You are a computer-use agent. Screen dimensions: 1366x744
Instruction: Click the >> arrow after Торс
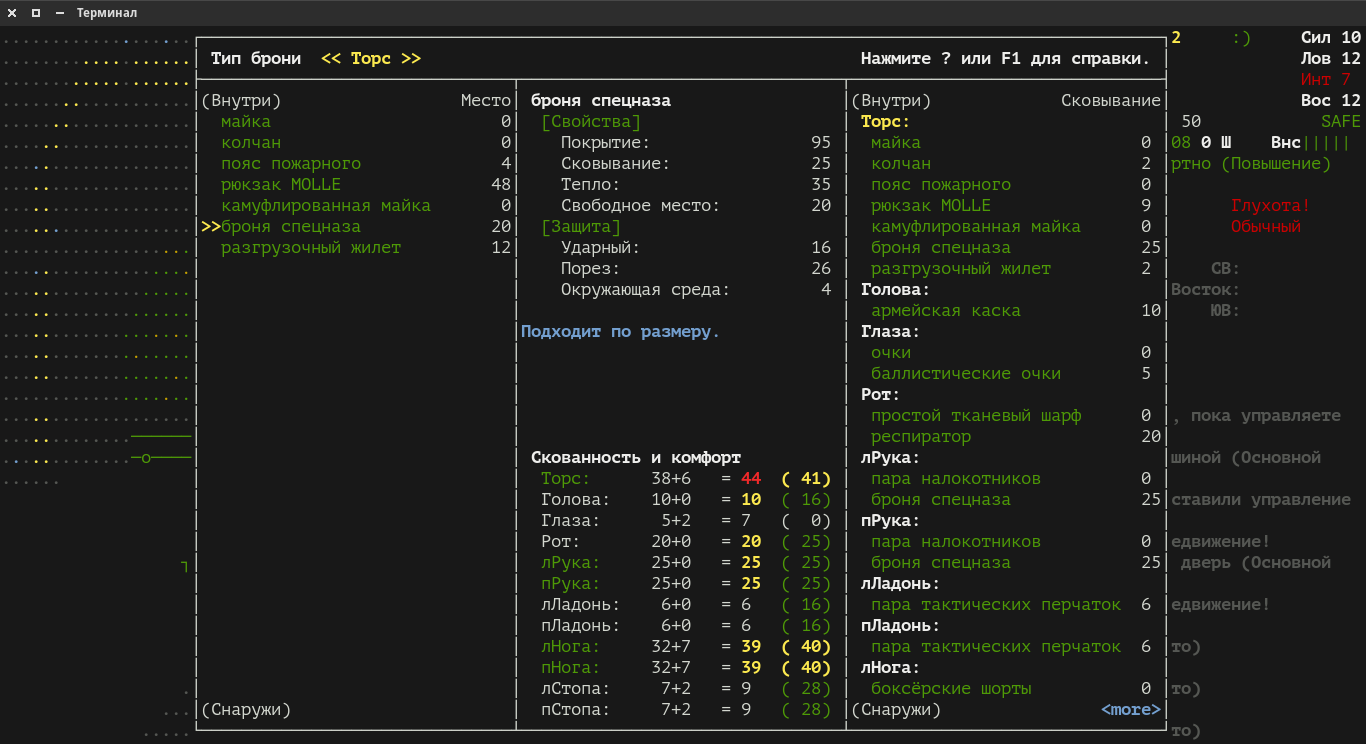tap(411, 59)
